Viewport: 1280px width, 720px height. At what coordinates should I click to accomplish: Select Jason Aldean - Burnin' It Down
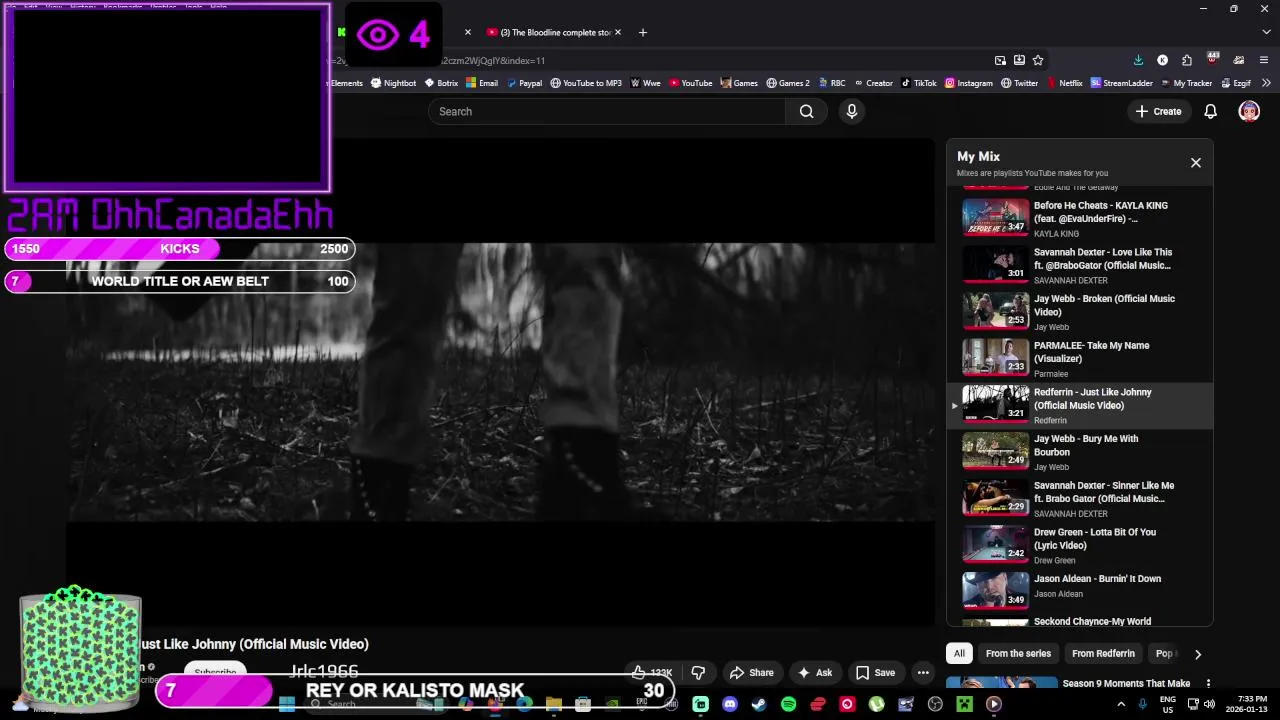click(1080, 591)
